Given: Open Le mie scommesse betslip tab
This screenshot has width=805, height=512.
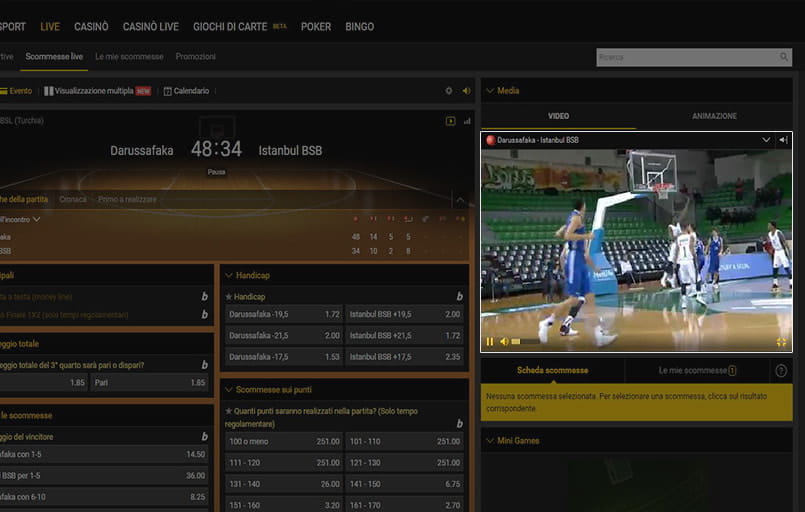Looking at the screenshot, I should tap(697, 370).
